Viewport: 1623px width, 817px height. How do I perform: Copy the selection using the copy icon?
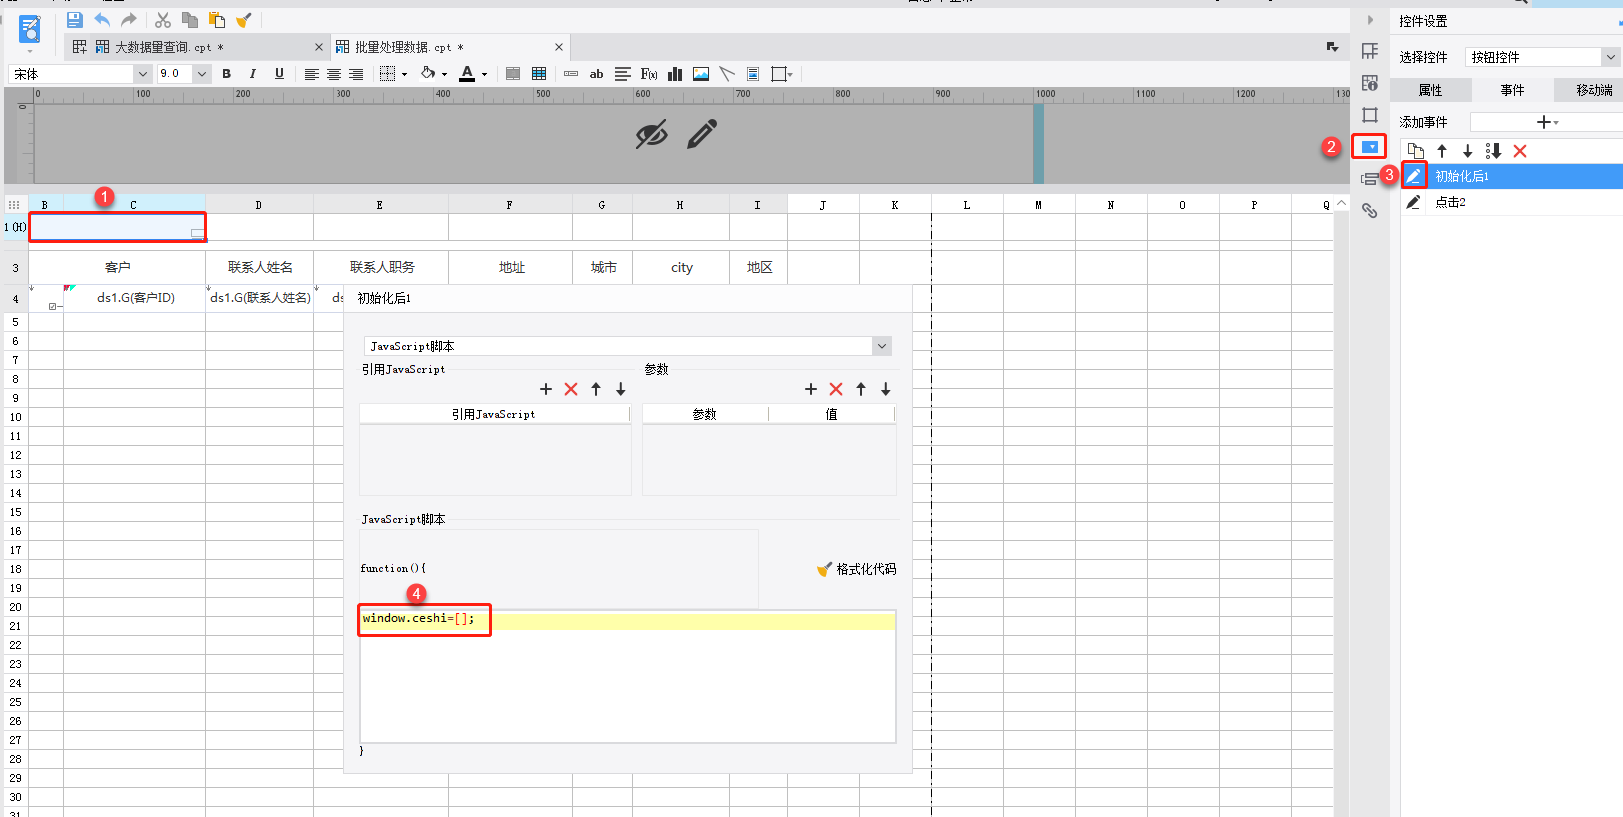[x=190, y=20]
